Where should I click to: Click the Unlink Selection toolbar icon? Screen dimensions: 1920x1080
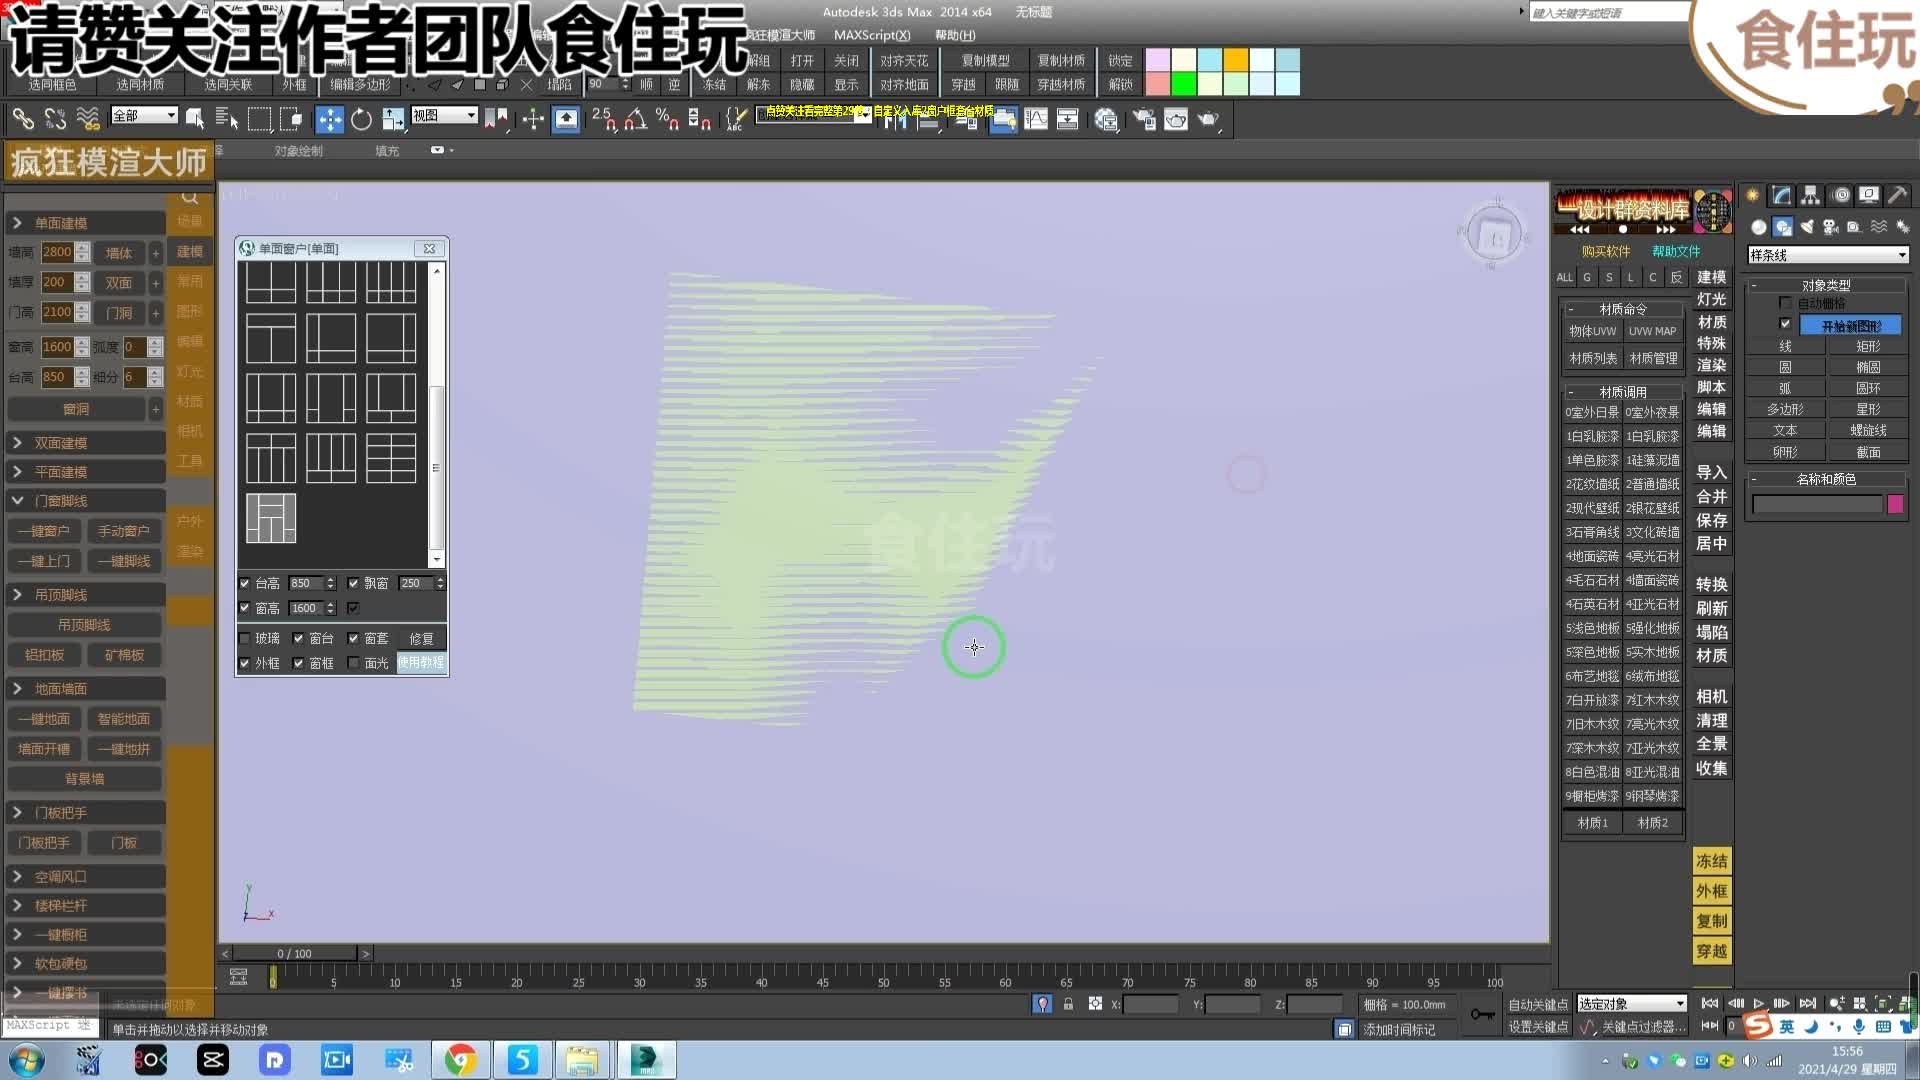click(55, 119)
